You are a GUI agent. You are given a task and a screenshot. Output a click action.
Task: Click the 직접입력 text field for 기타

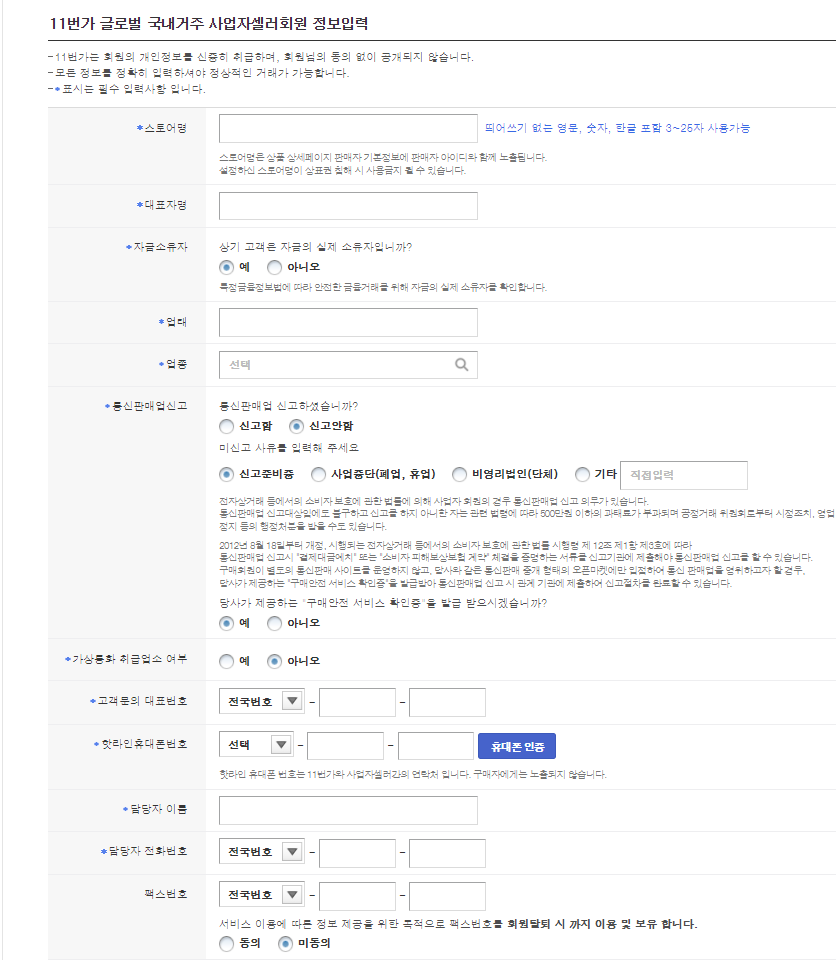(x=683, y=475)
